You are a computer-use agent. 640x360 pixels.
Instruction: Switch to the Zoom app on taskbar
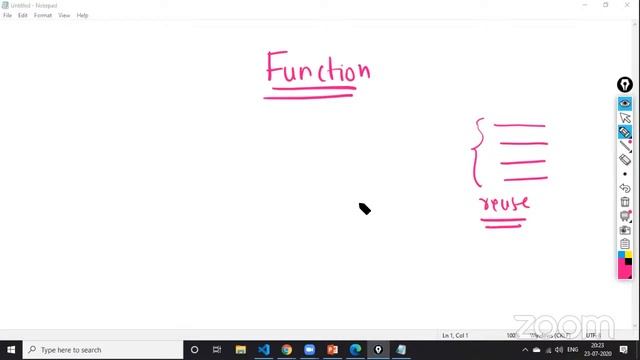[309, 350]
